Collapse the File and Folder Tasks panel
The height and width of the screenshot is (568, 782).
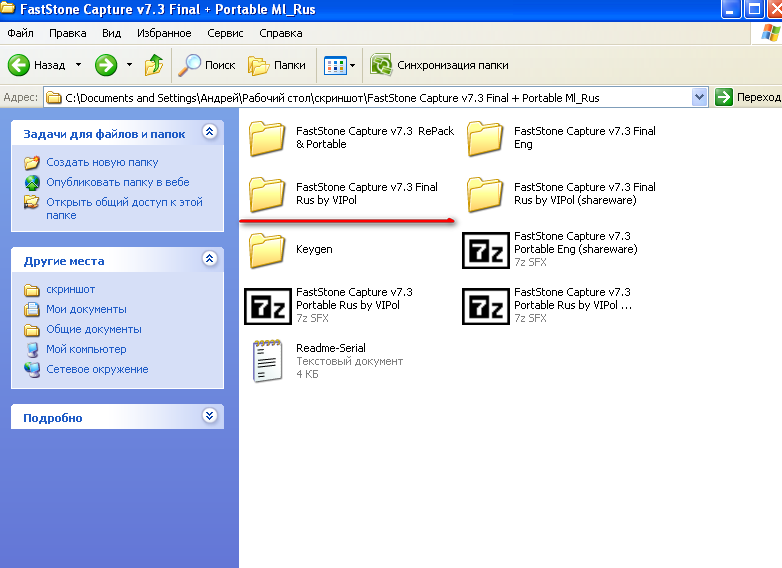point(210,132)
